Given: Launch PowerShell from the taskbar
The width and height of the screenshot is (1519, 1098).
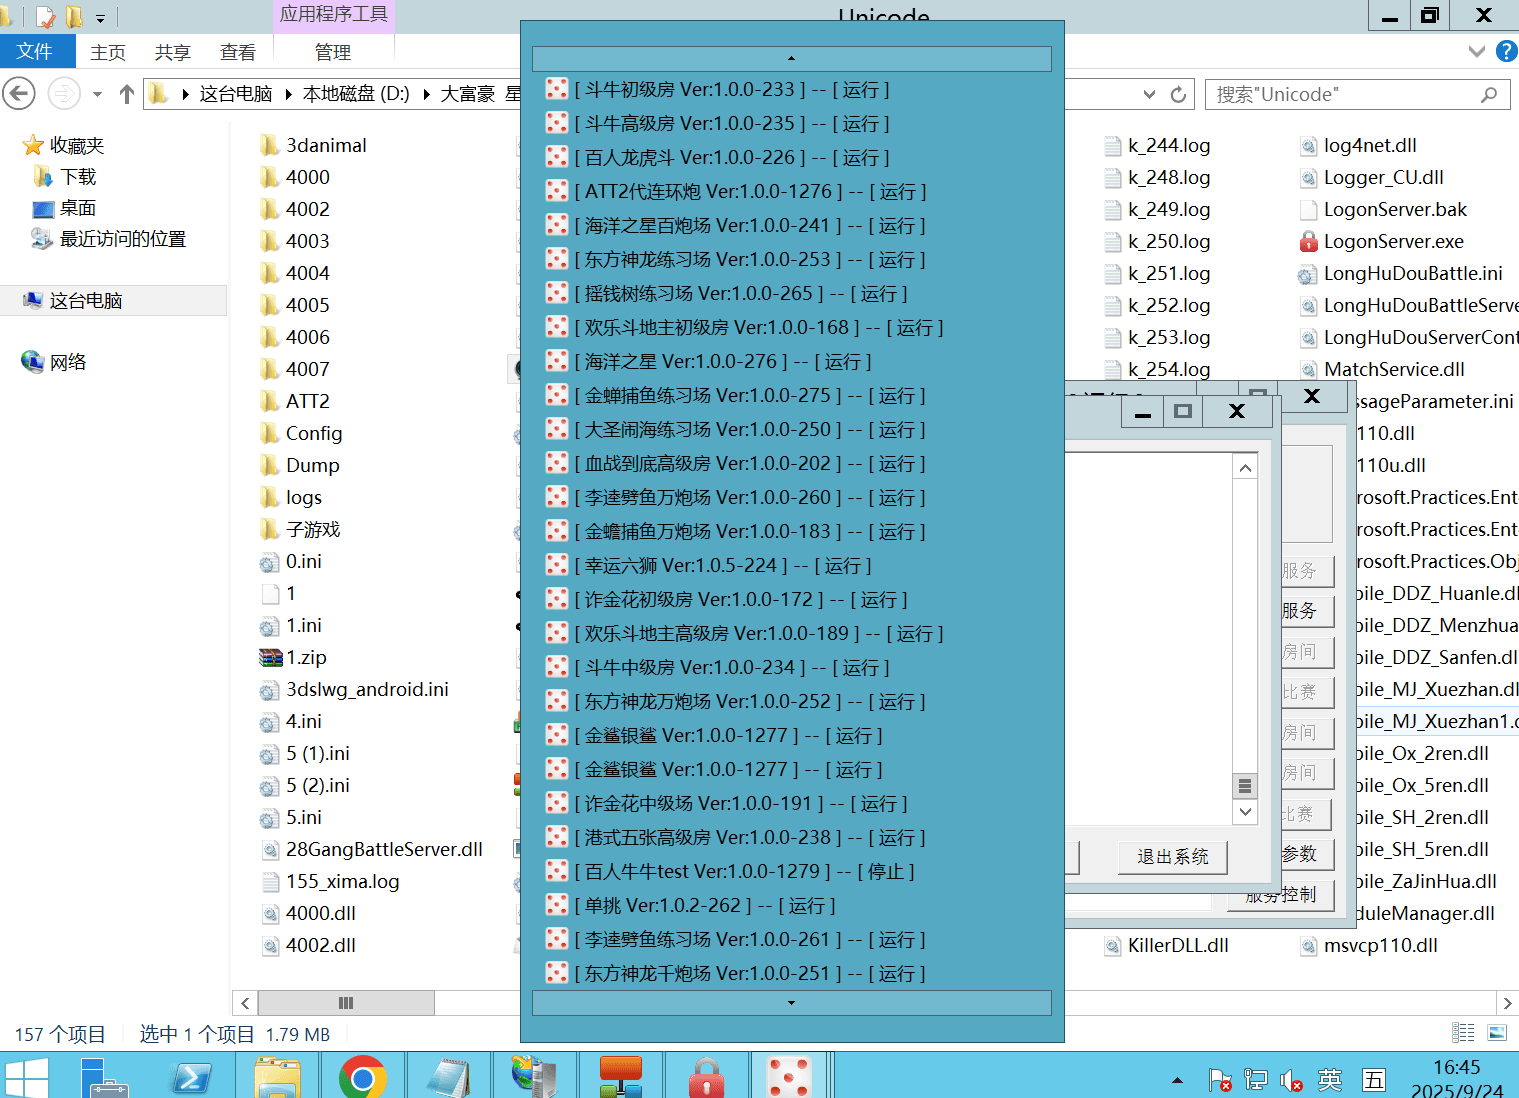Looking at the screenshot, I should pos(192,1078).
